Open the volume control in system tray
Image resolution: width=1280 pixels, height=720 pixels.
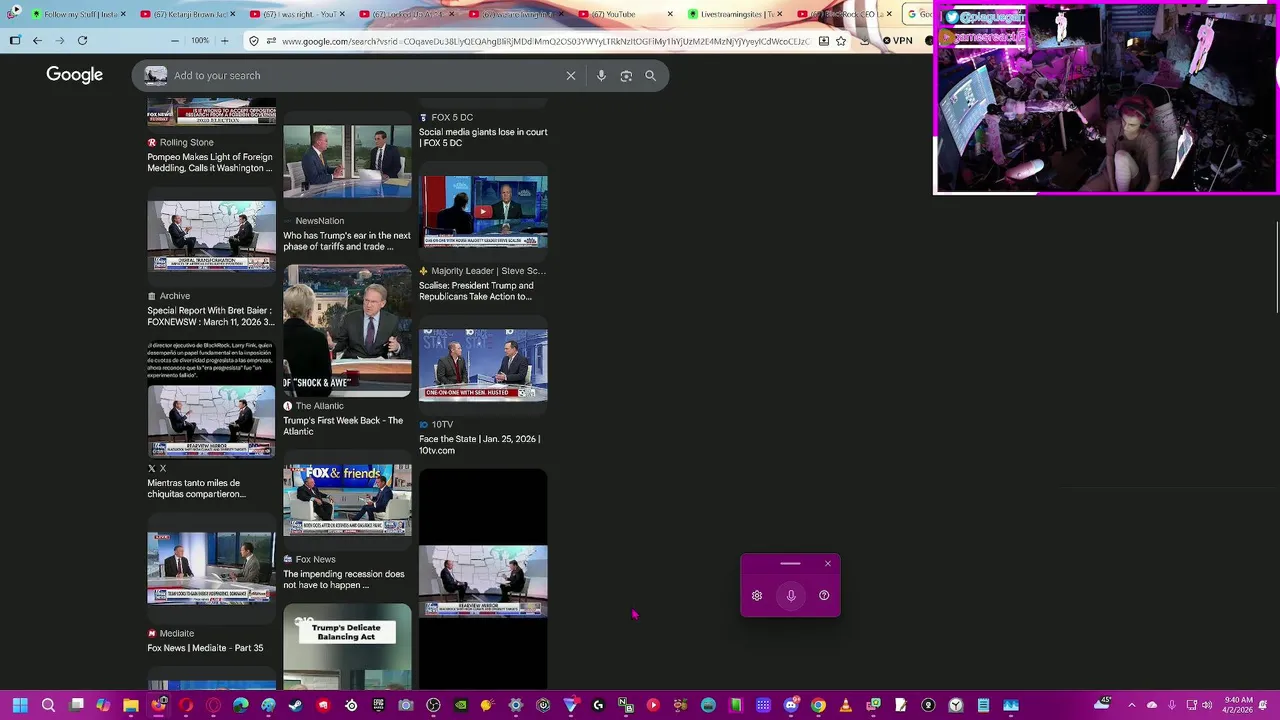click(1208, 705)
